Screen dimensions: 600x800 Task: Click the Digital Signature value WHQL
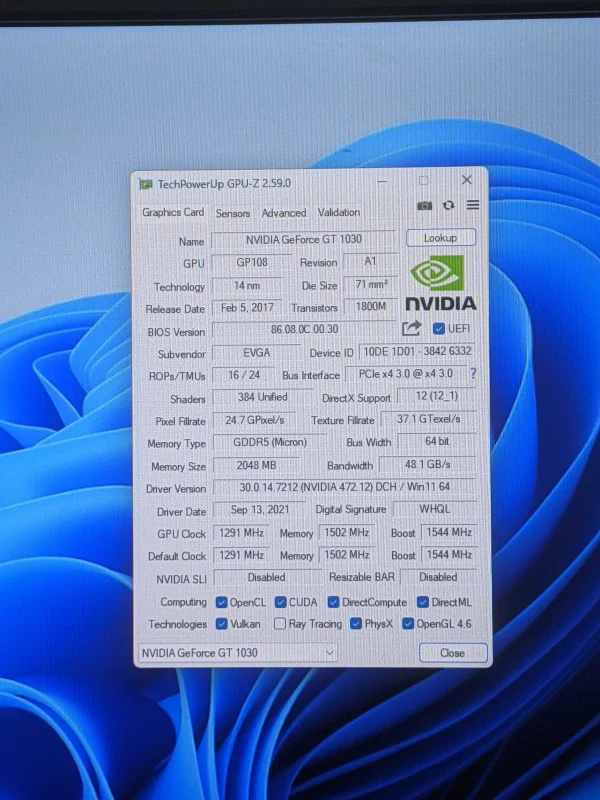tap(435, 509)
